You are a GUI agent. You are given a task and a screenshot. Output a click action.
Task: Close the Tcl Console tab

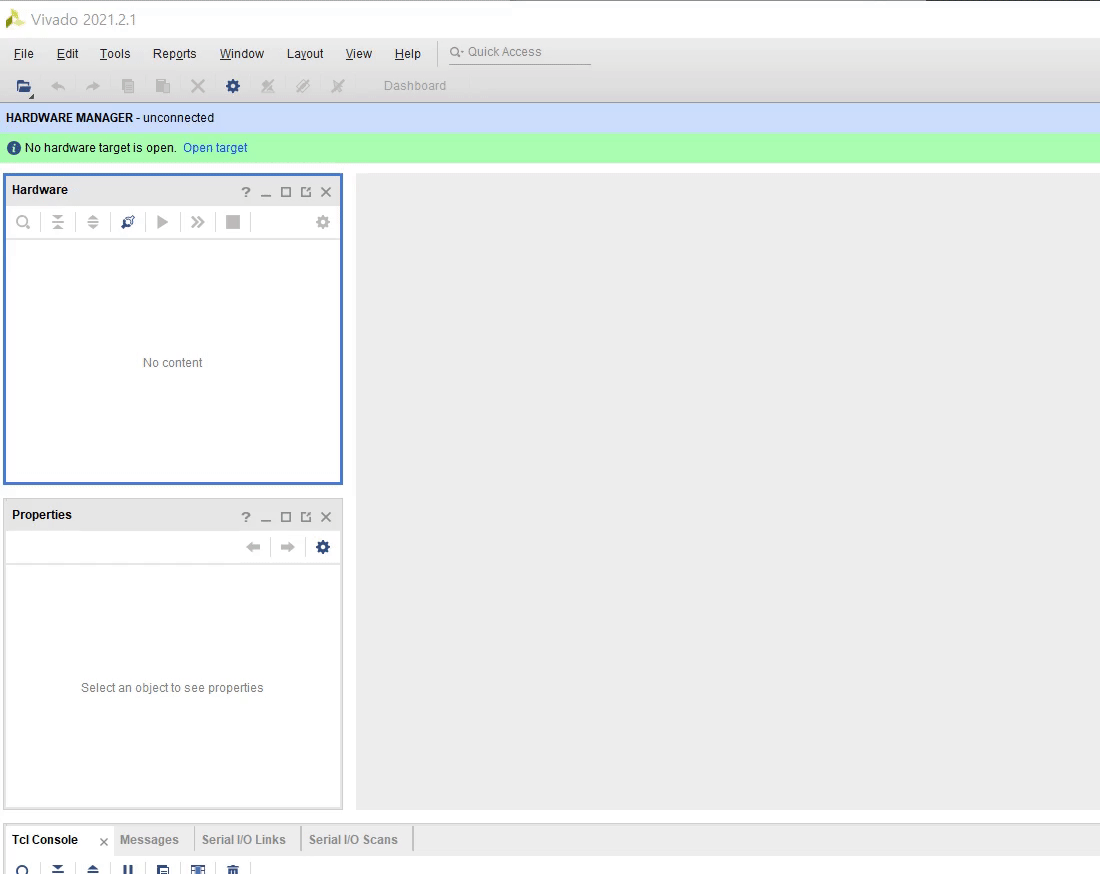[104, 842]
